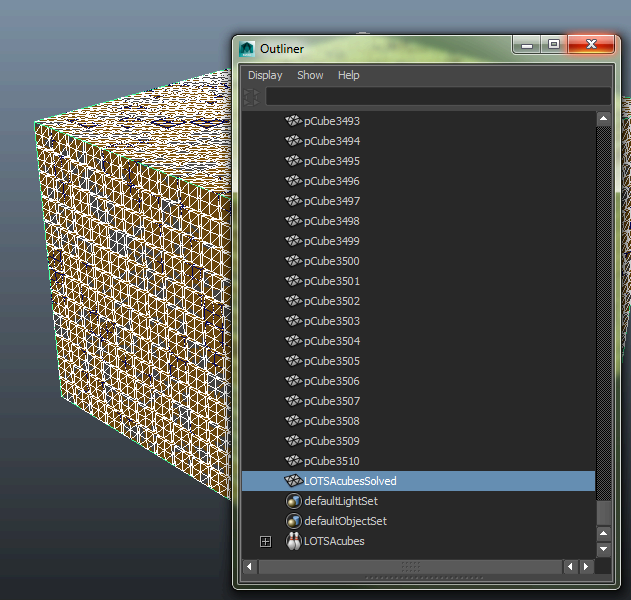
Task: Select the defaultObjectSet label
Action: click(x=345, y=522)
